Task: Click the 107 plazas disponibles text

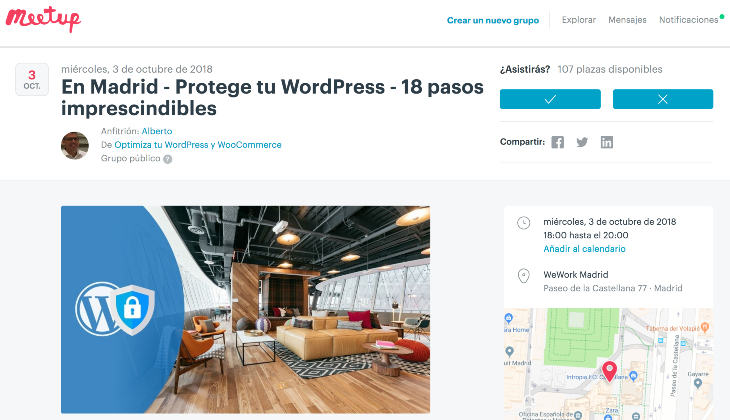Action: (610, 69)
